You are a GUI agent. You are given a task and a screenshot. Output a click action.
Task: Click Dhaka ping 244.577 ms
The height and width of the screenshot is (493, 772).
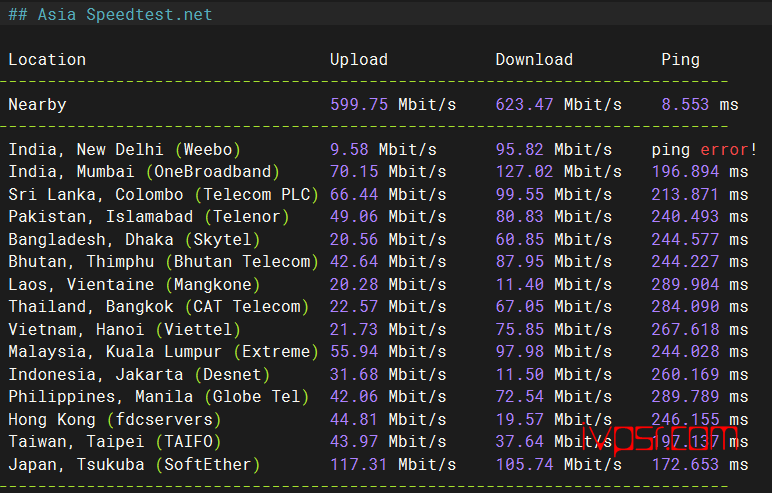tap(700, 239)
